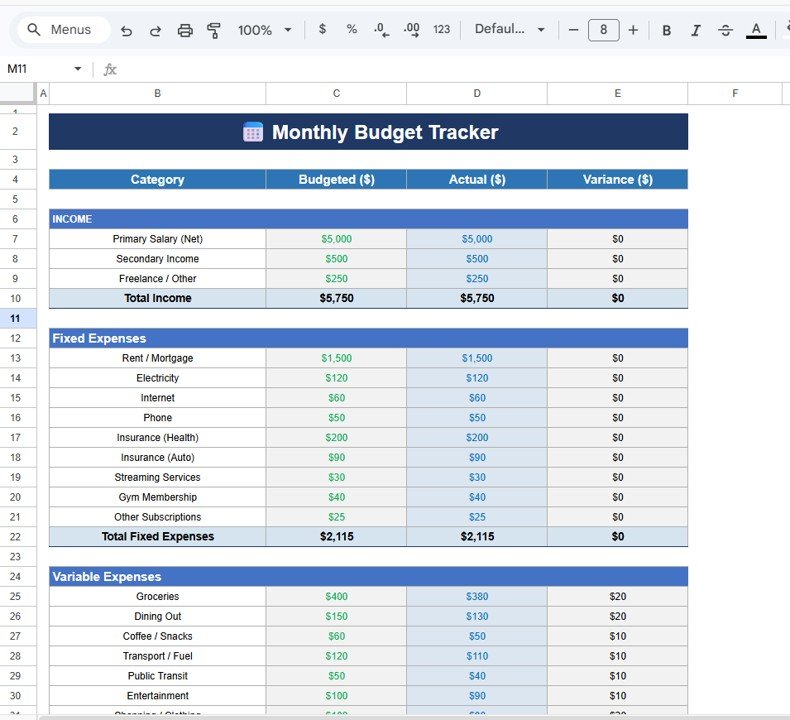The width and height of the screenshot is (790, 720).
Task: Select the Entertainment budgeted $100 cell
Action: pos(336,696)
